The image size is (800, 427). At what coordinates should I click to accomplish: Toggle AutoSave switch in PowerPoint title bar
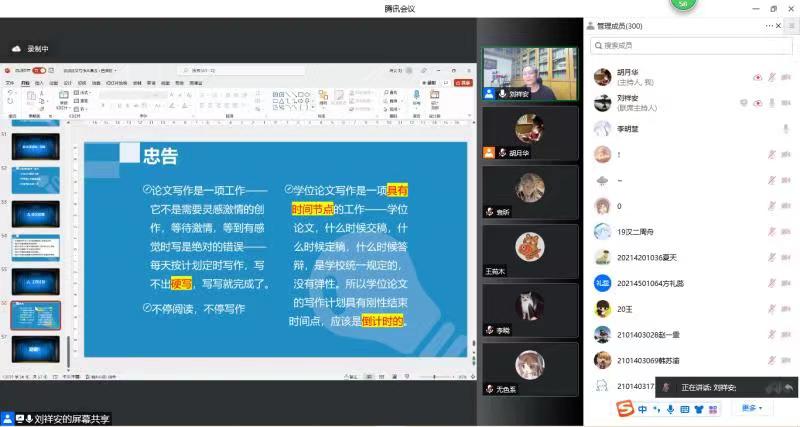point(38,71)
